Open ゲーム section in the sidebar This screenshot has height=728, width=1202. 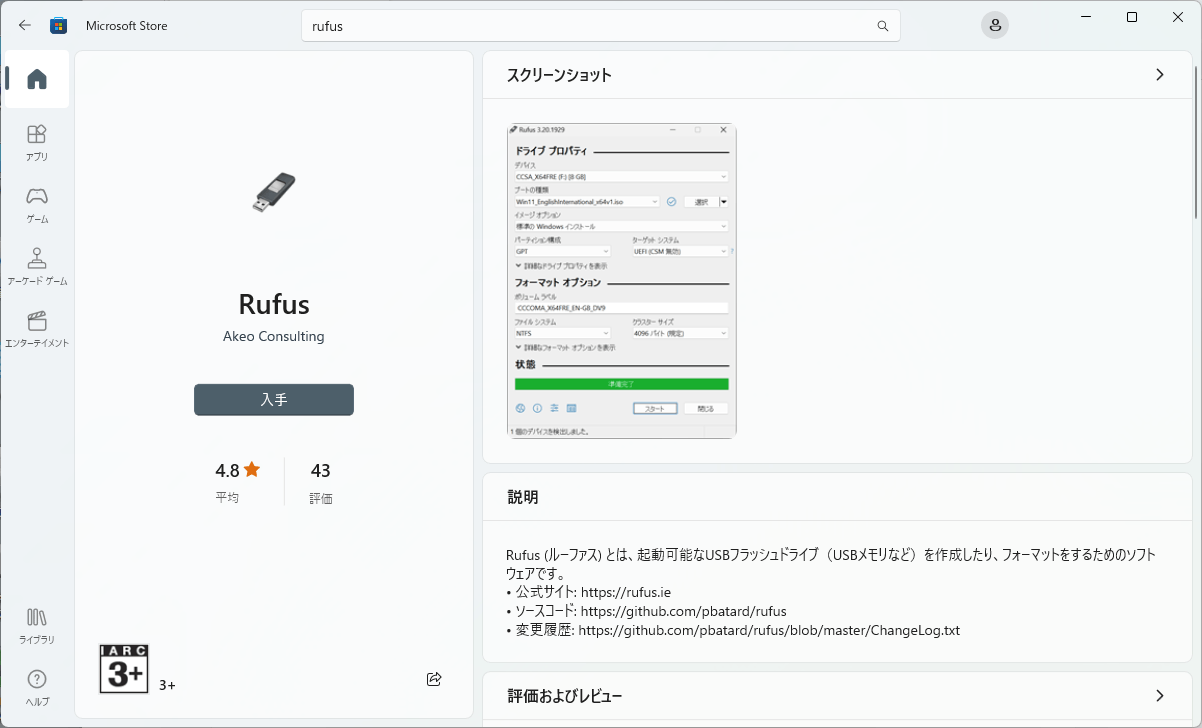pos(37,204)
